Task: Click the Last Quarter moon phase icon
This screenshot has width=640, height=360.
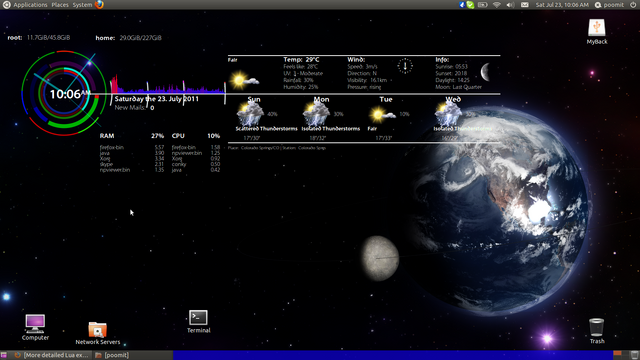Action: (x=486, y=72)
